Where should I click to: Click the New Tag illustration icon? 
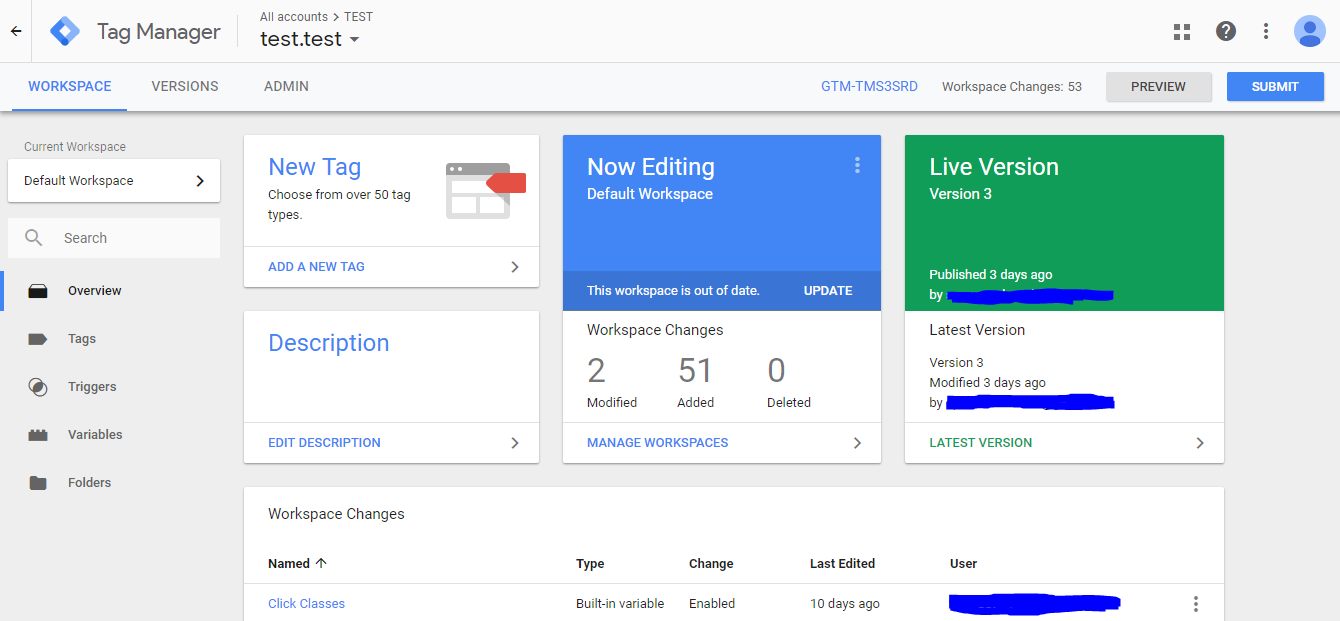point(485,191)
